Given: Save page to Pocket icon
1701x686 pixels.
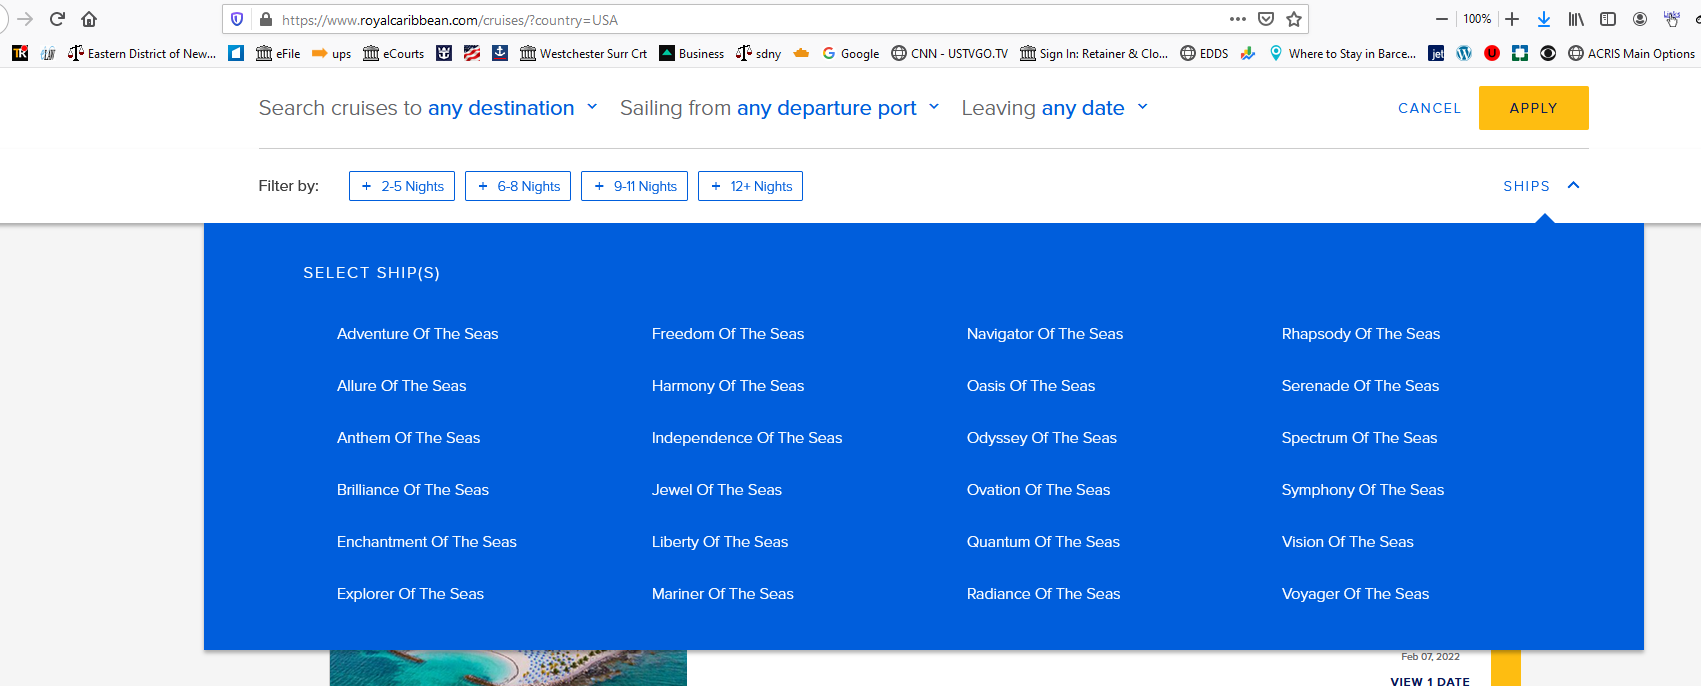Looking at the screenshot, I should (x=1266, y=19).
